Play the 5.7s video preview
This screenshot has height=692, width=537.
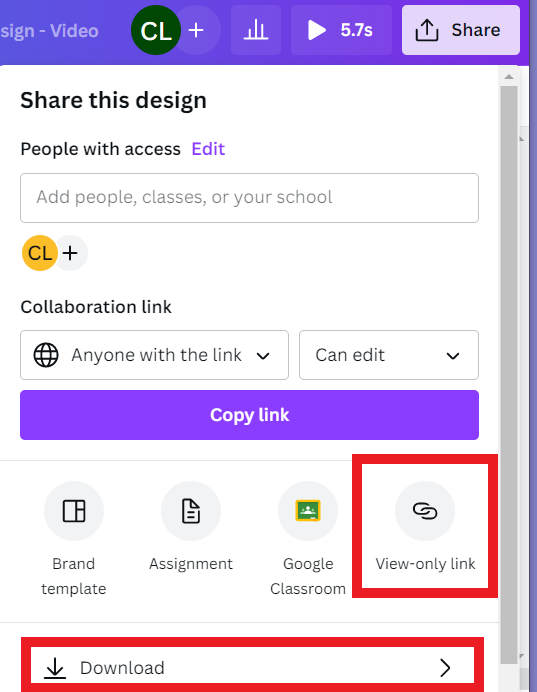341,30
